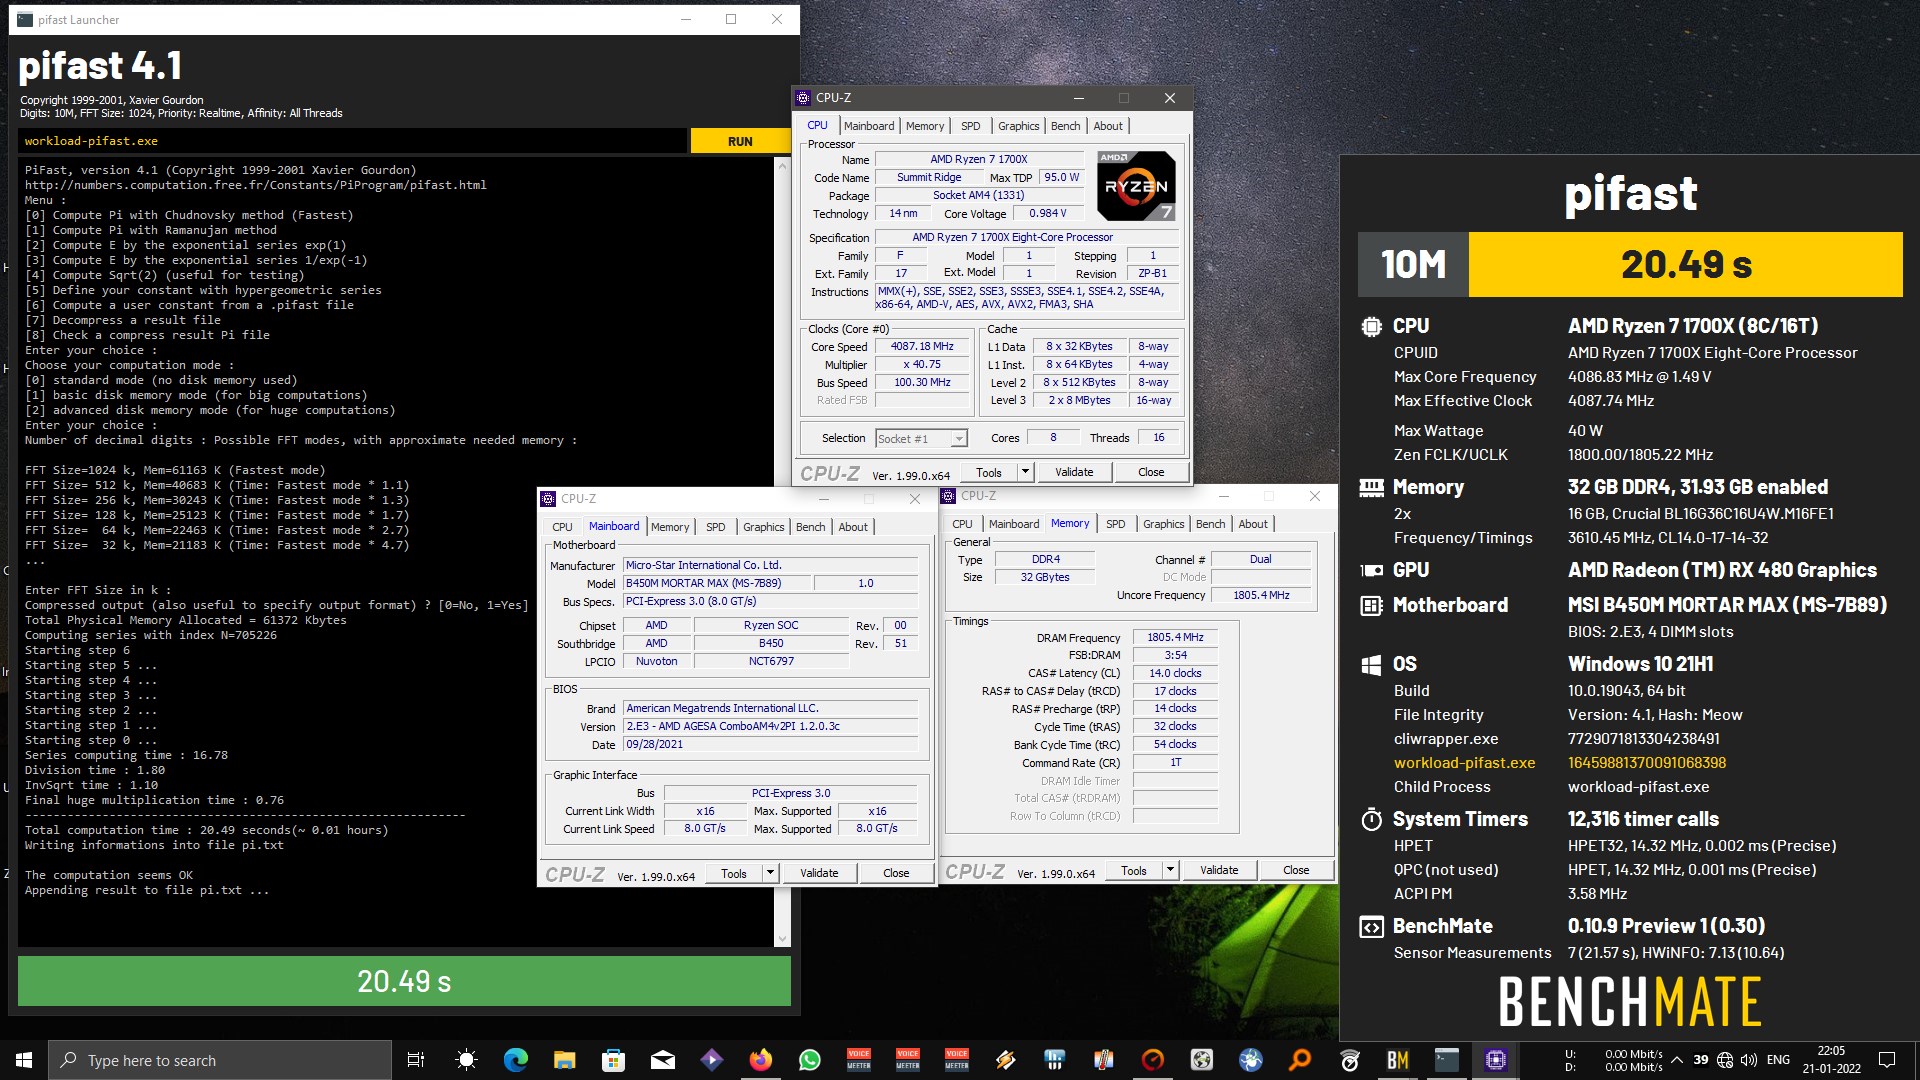The image size is (1920, 1080).
Task: Click the green 20.49 s result bar
Action: 404,981
